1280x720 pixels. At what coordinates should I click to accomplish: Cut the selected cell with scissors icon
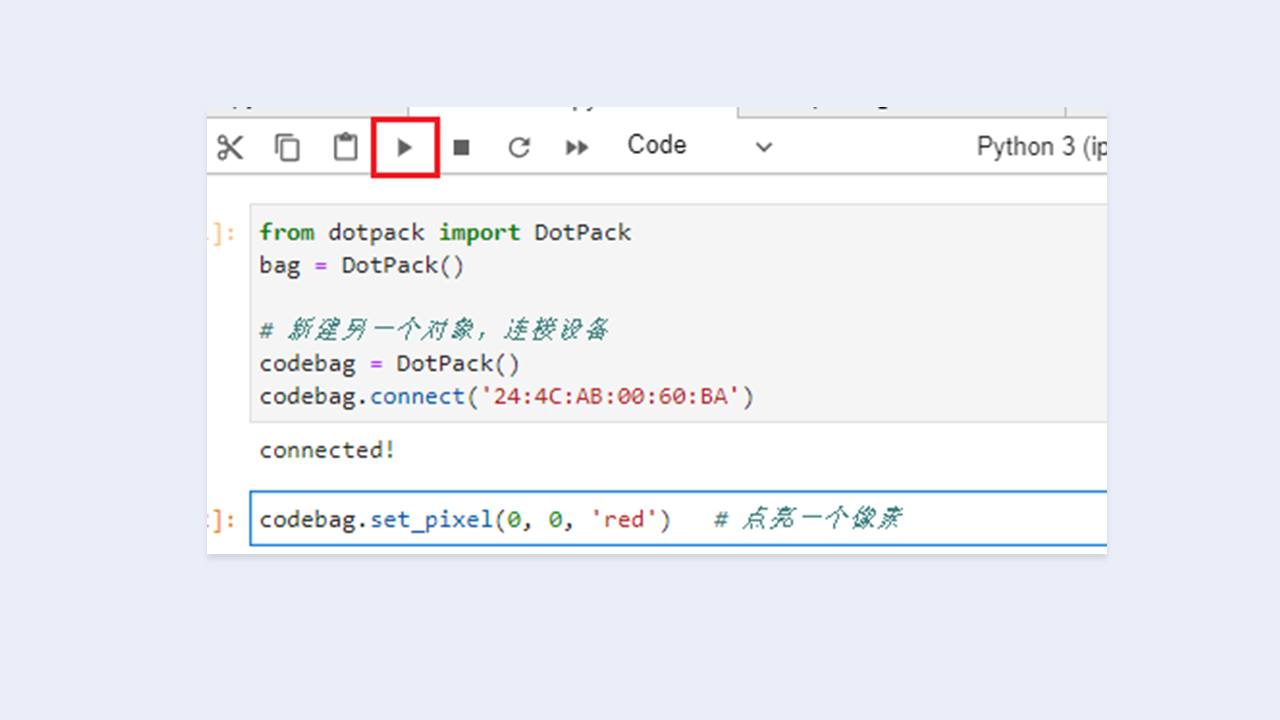pyautogui.click(x=230, y=148)
